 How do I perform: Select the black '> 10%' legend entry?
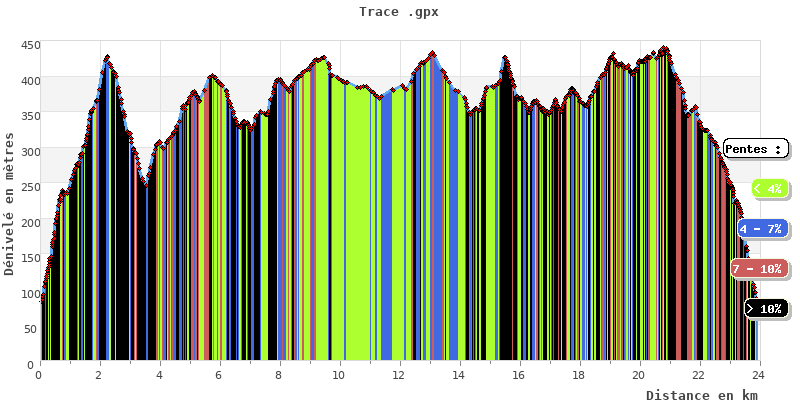pyautogui.click(x=766, y=309)
